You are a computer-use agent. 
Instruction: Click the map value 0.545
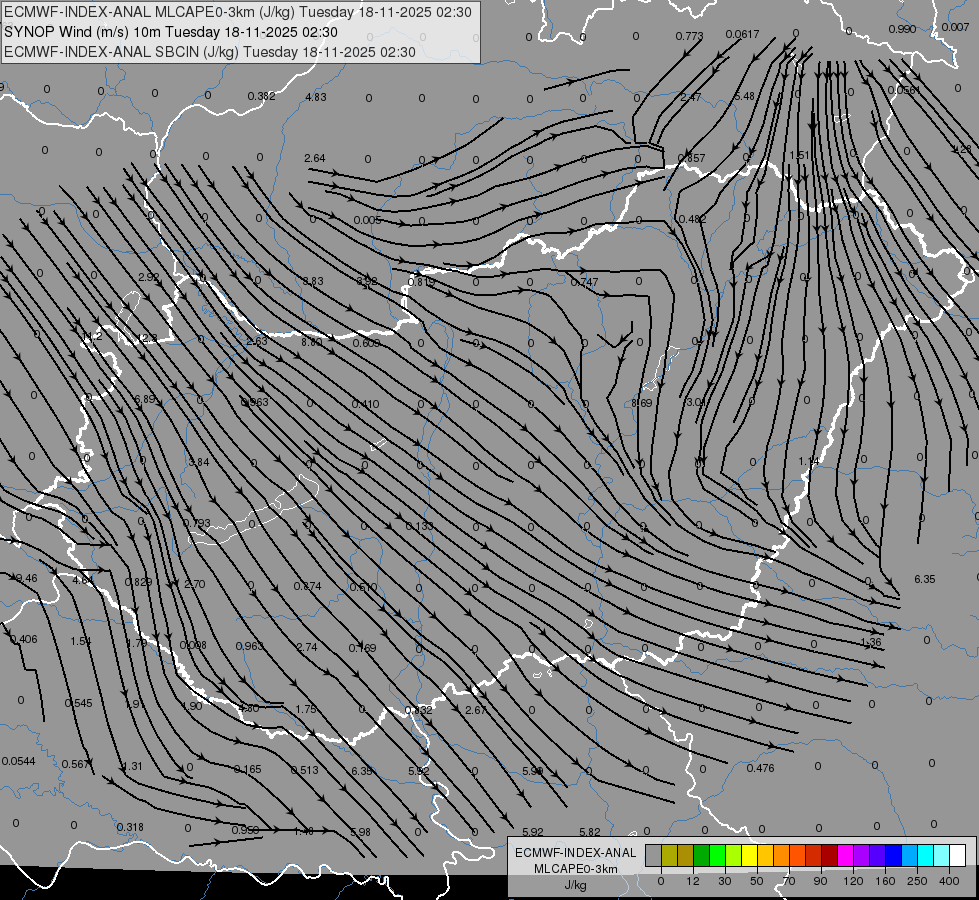pos(79,703)
